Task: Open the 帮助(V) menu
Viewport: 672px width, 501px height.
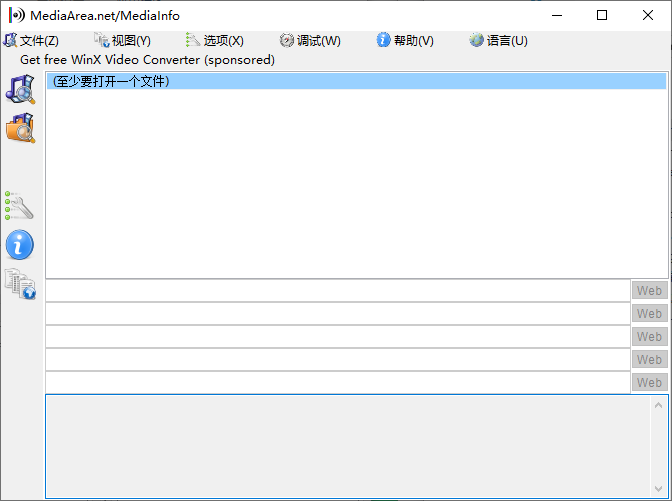Action: [405, 40]
